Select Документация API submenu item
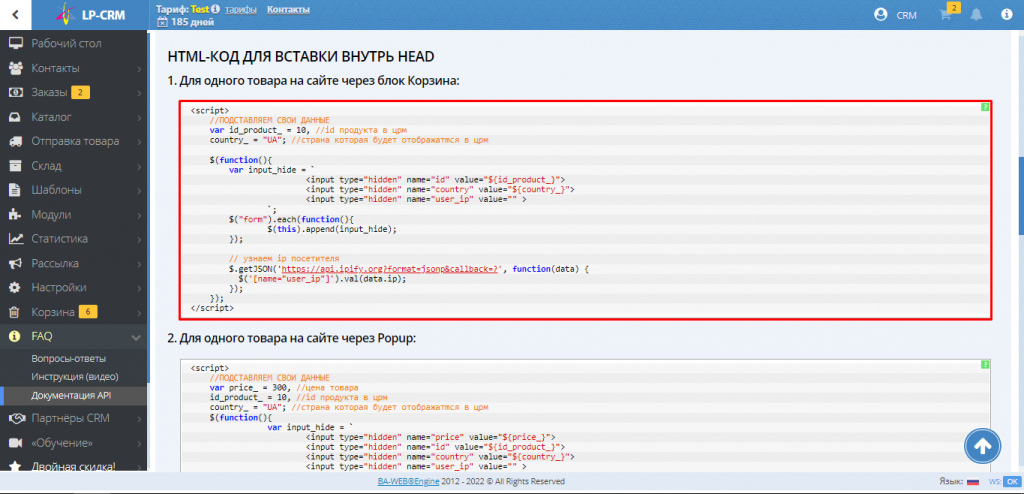Screen dimensions: 1024x494 72,395
